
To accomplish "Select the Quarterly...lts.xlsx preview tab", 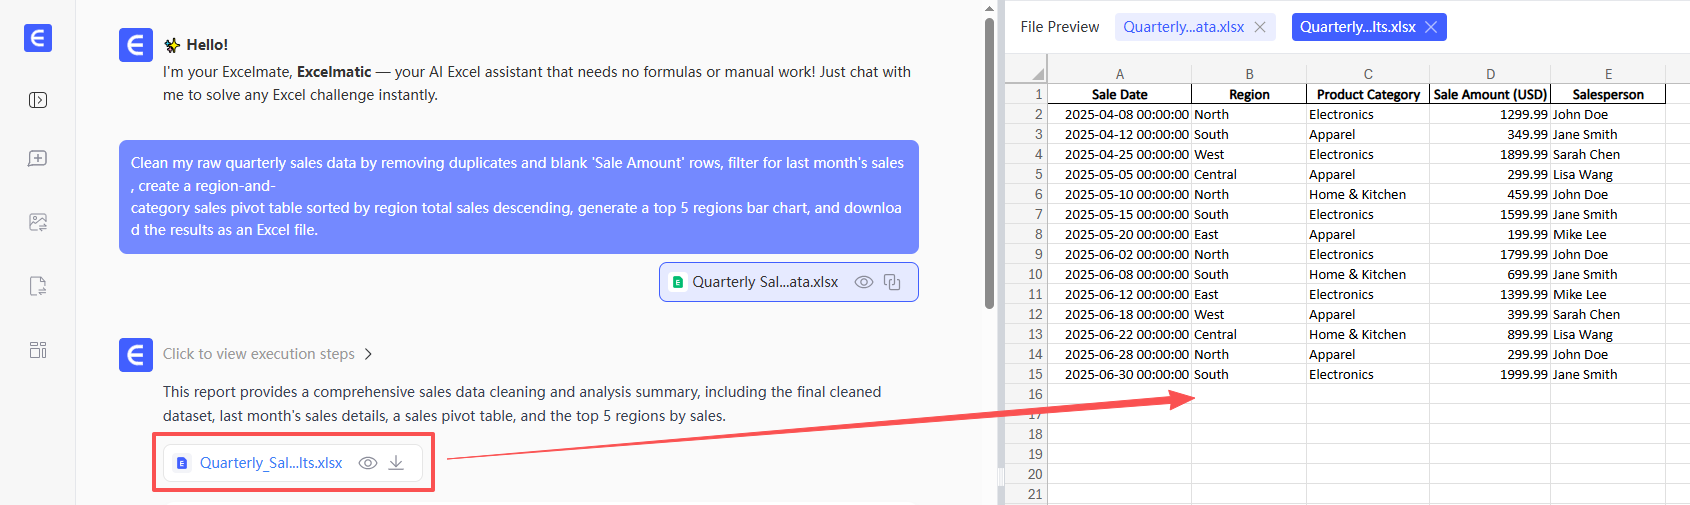I will 1357,27.
